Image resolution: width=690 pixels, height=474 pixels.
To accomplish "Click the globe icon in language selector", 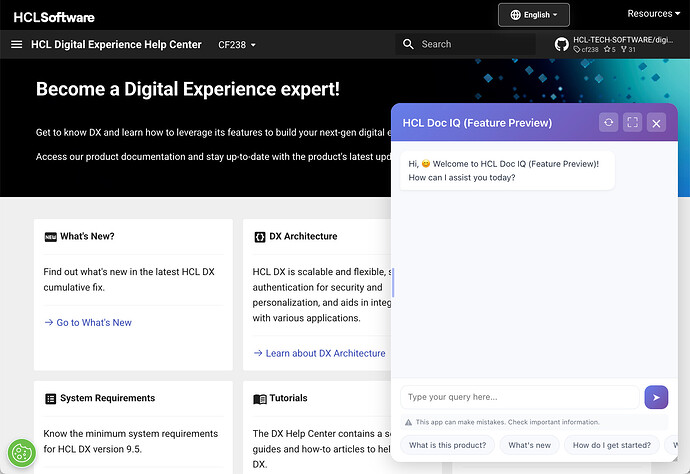I will pyautogui.click(x=515, y=15).
